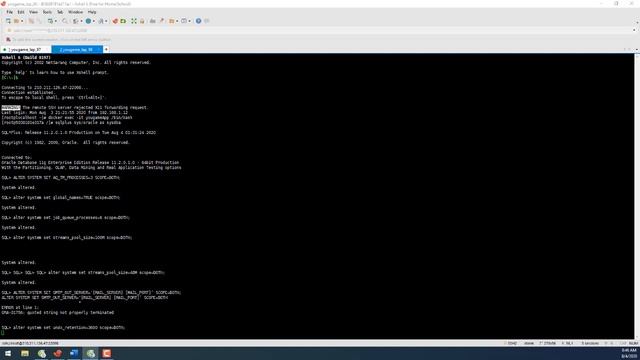Click the terminal vertical scrollbar
This screenshot has height=360, width=640.
pos(637,196)
